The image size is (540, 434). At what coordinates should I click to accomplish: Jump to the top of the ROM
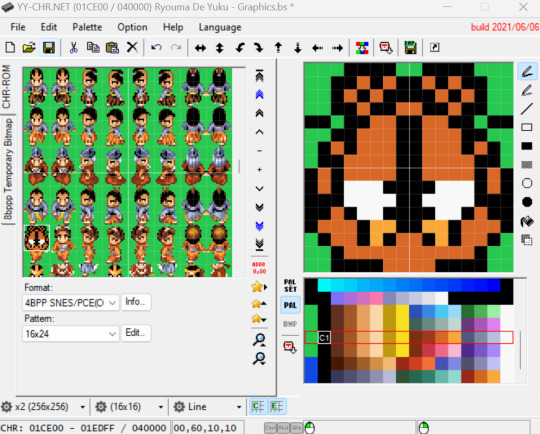click(x=259, y=76)
